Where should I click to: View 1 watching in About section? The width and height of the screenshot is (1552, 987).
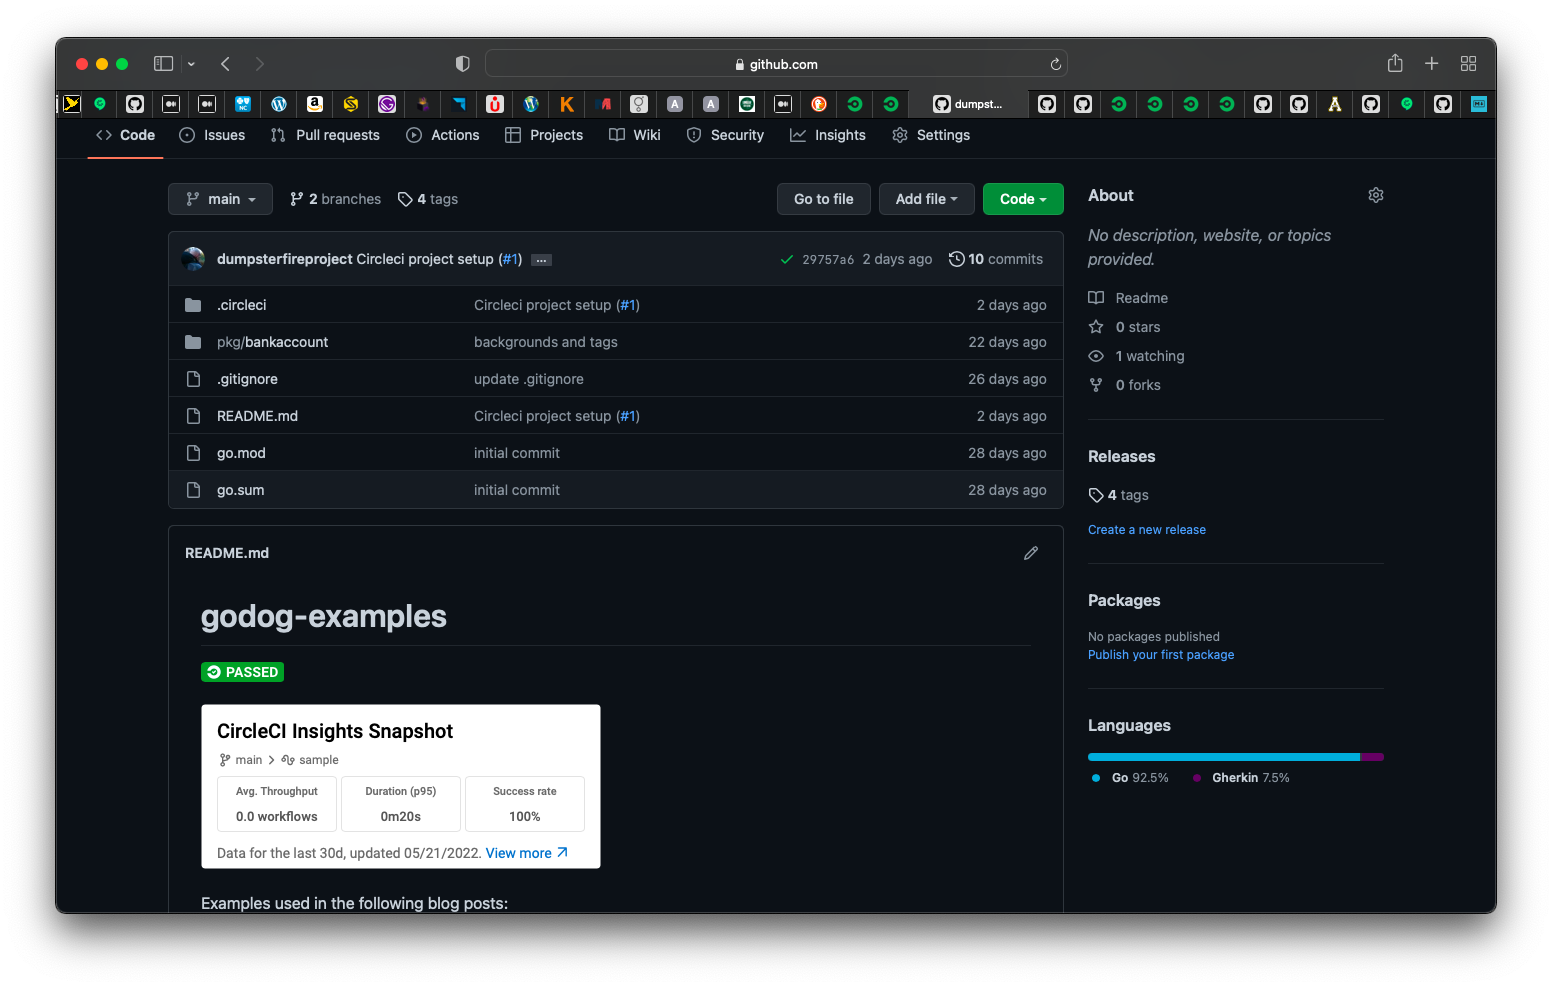[x=1136, y=356]
